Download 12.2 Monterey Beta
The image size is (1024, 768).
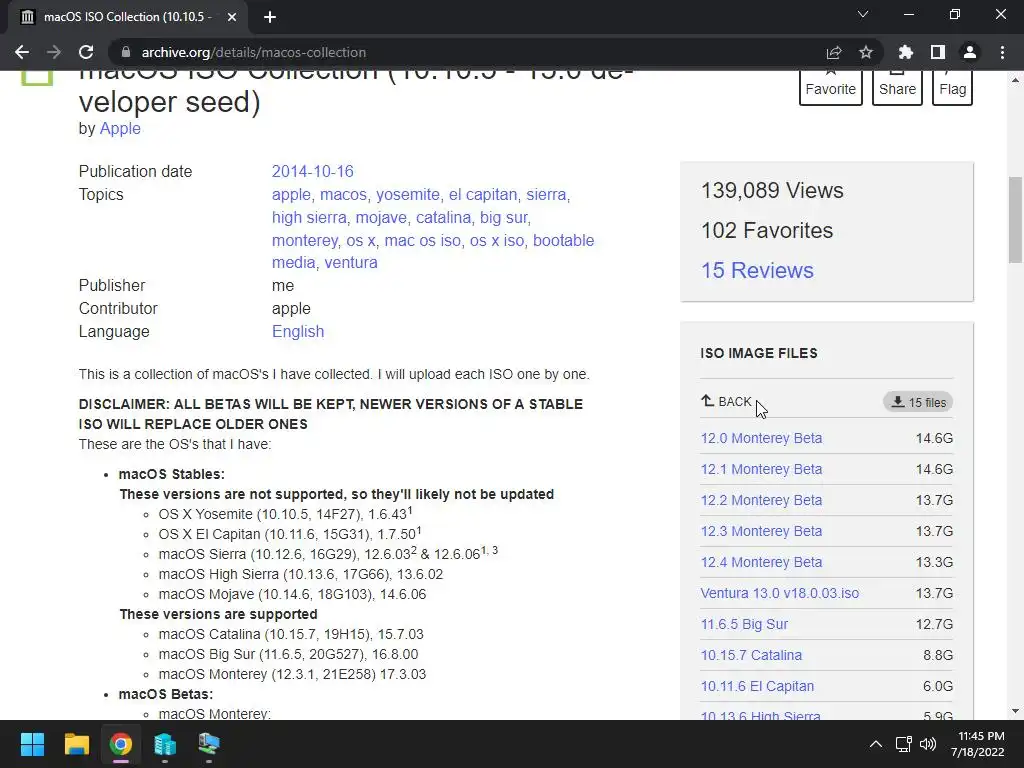(x=761, y=500)
